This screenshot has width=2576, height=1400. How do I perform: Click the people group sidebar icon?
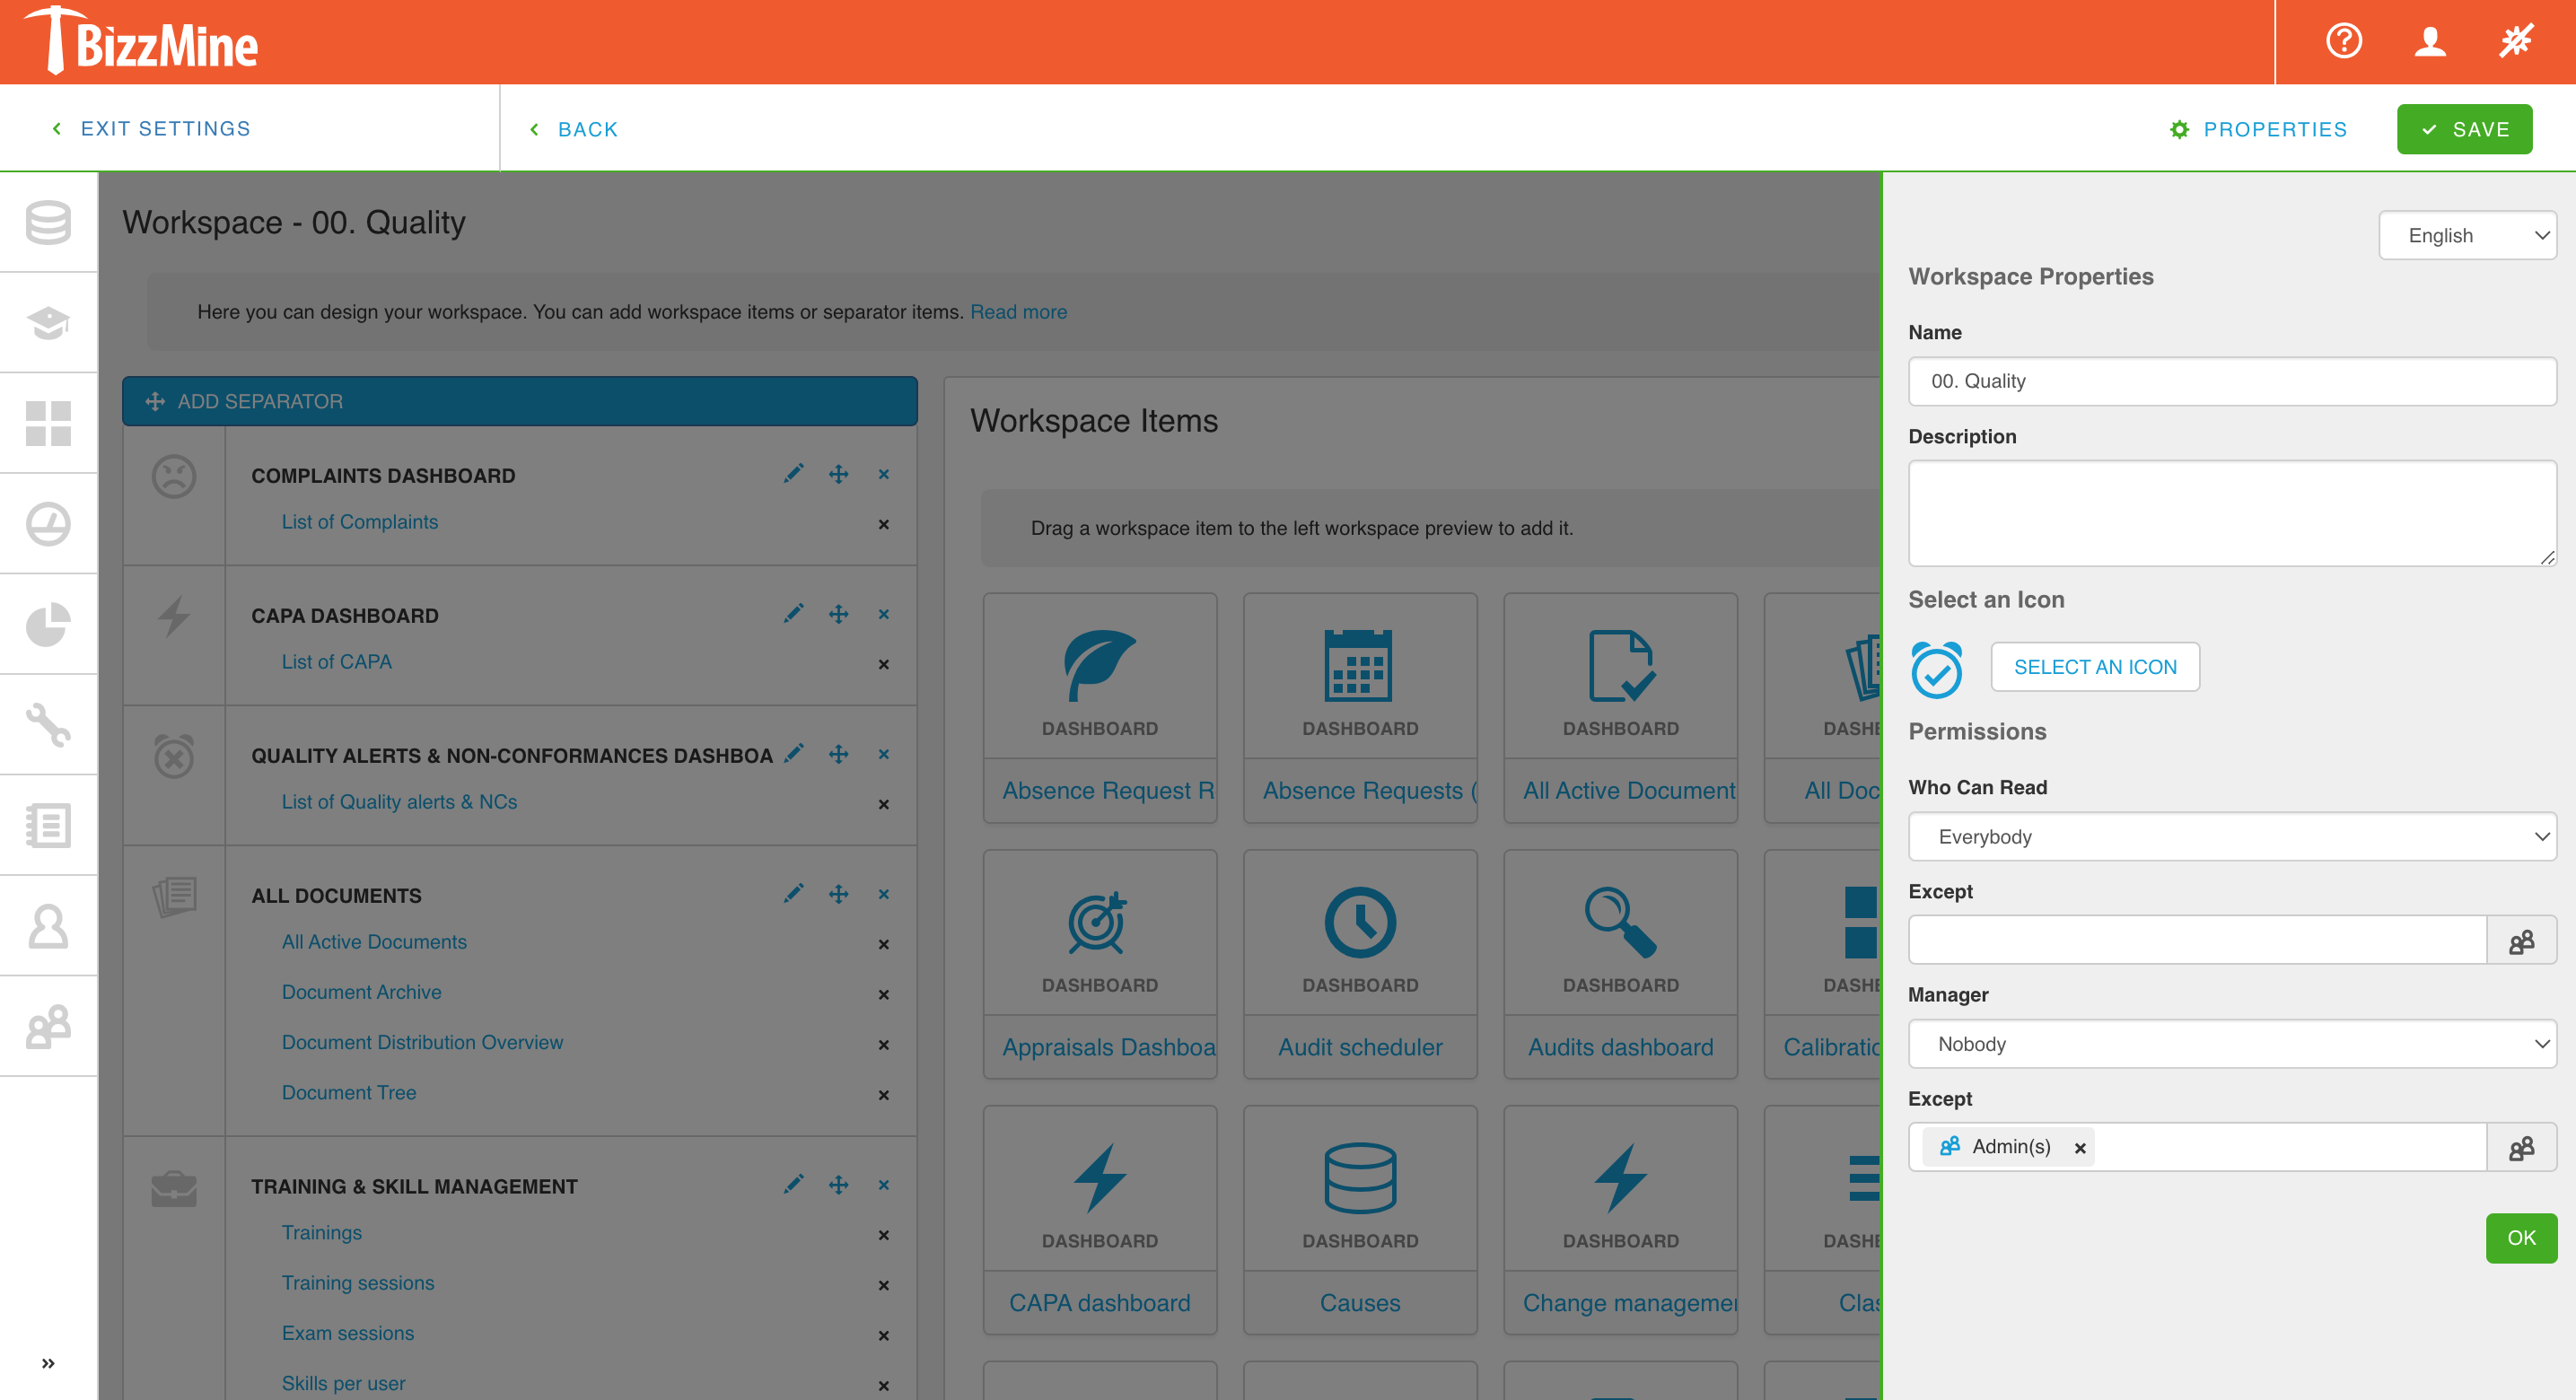(48, 1025)
